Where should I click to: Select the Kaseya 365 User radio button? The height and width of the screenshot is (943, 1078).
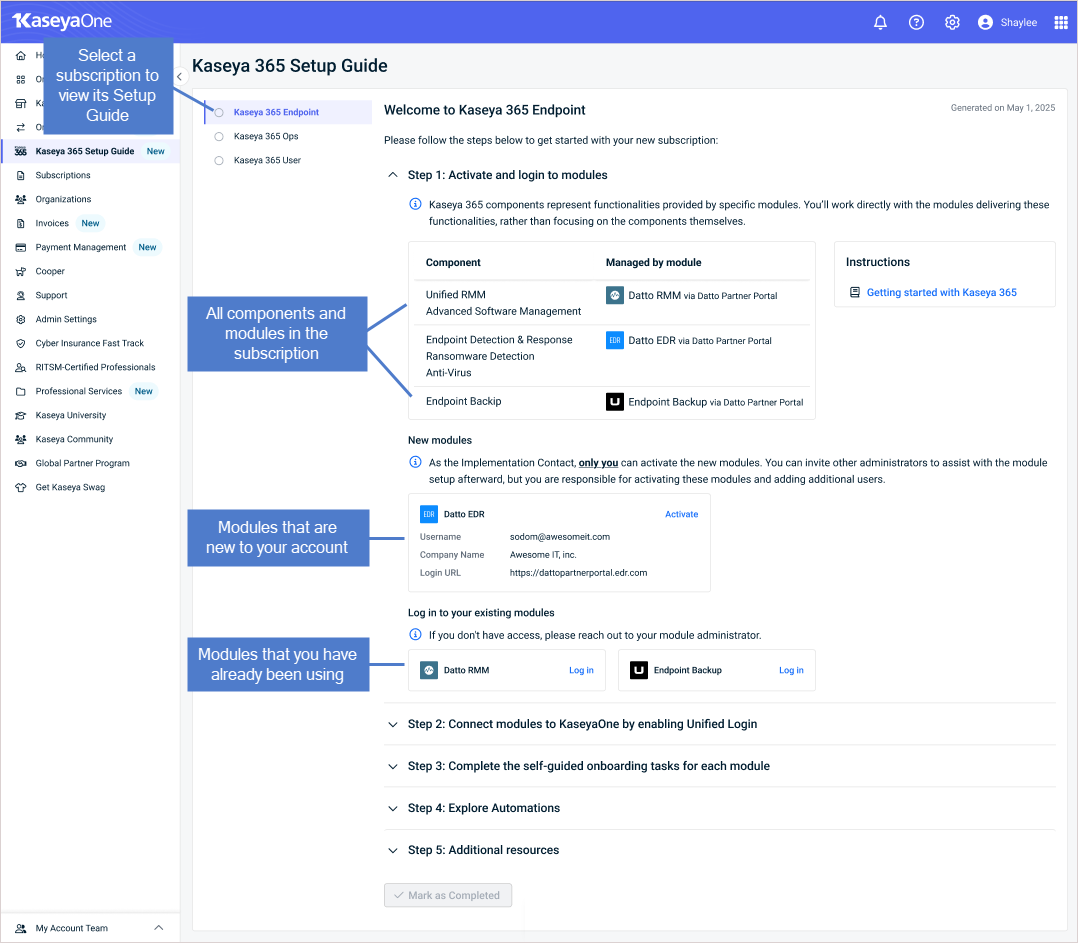[x=219, y=161]
